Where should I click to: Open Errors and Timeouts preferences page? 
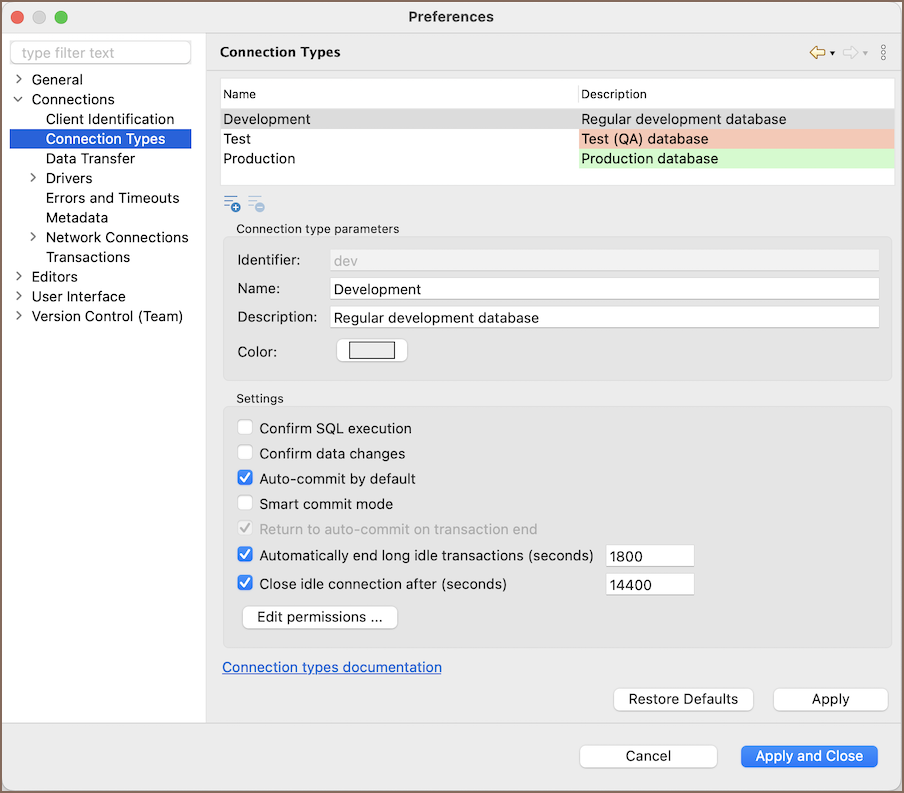pyautogui.click(x=112, y=198)
